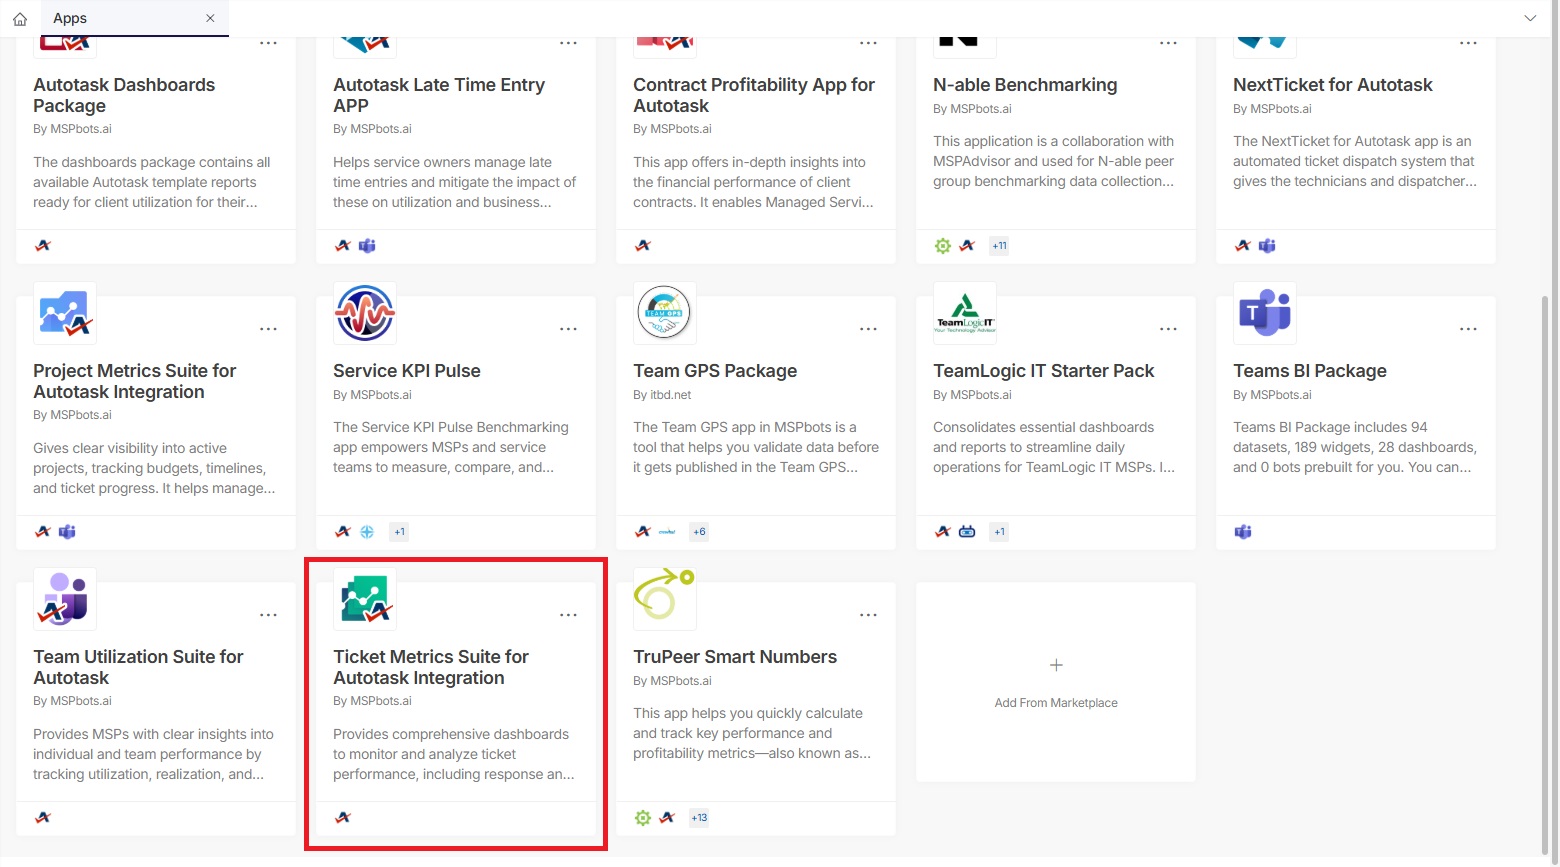Open the NextTicket for Autotask app title
The image size is (1560, 867).
click(1333, 84)
